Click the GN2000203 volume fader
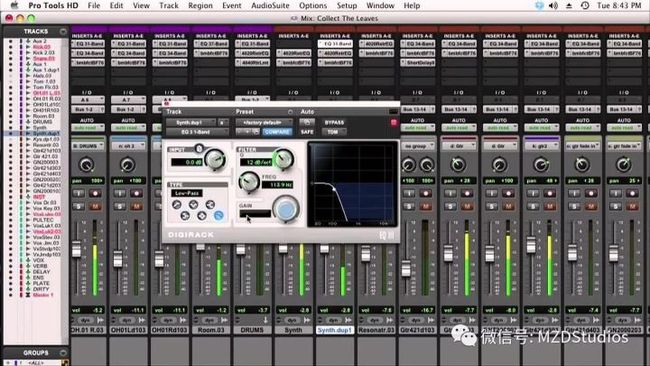This screenshot has width=650, height=366. [614, 253]
